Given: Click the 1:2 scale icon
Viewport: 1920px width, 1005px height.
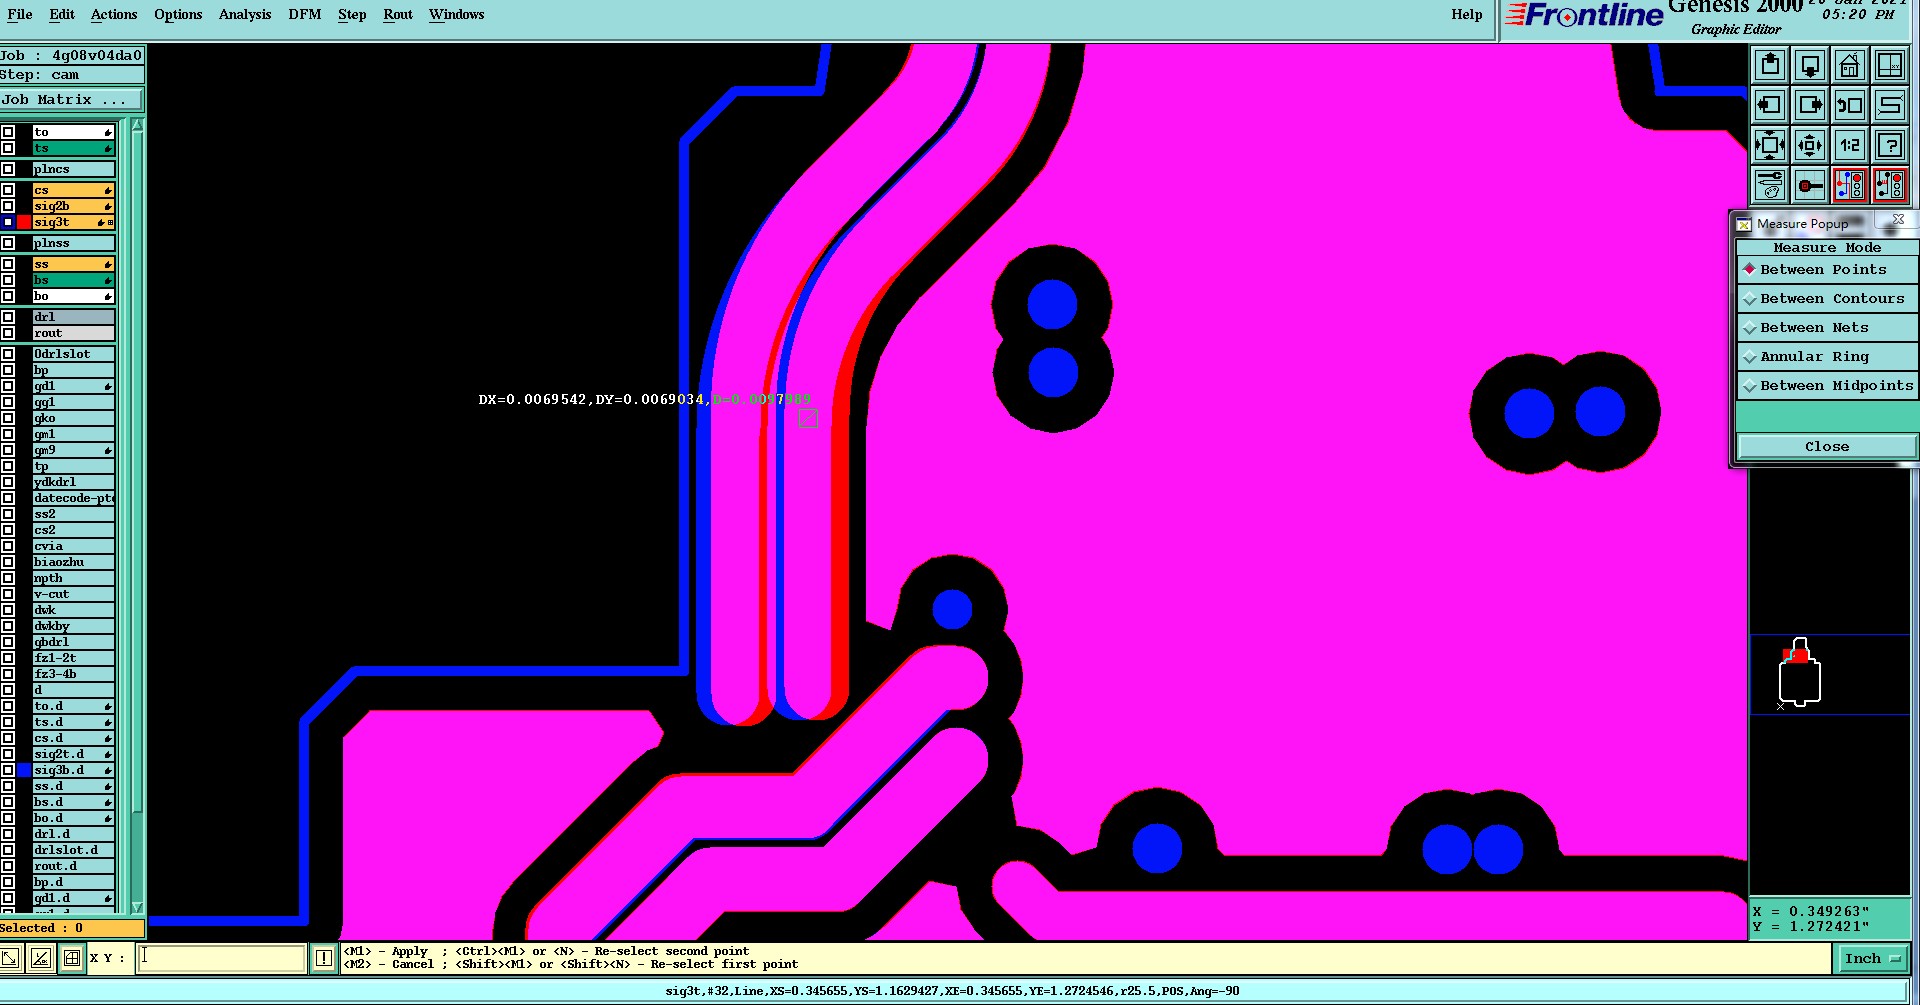Looking at the screenshot, I should pos(1850,145).
